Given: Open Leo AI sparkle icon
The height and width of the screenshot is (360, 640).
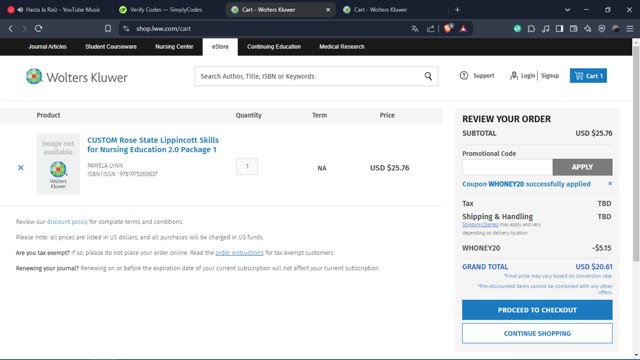Looking at the screenshot, I should pos(587,29).
